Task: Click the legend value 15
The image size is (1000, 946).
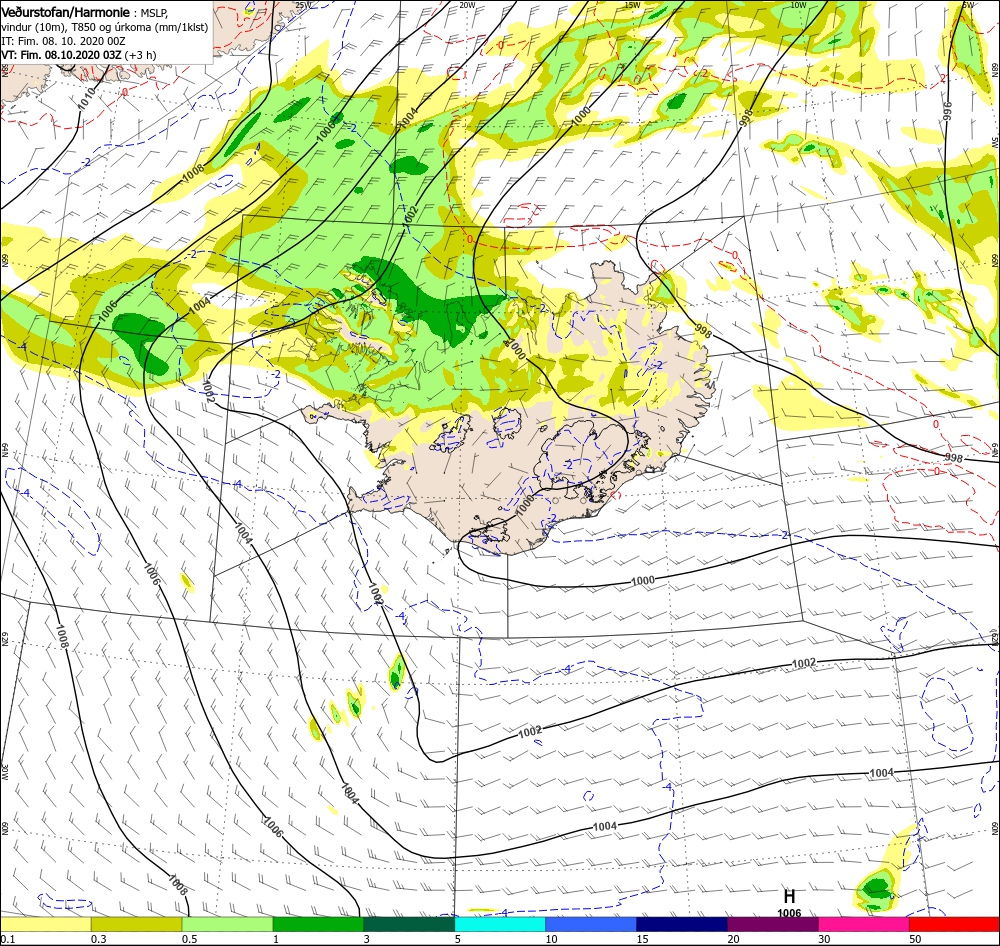Action: (642, 939)
